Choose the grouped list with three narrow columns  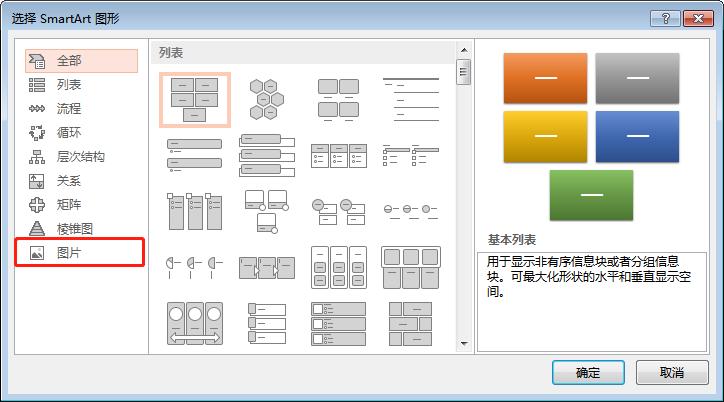[338, 268]
